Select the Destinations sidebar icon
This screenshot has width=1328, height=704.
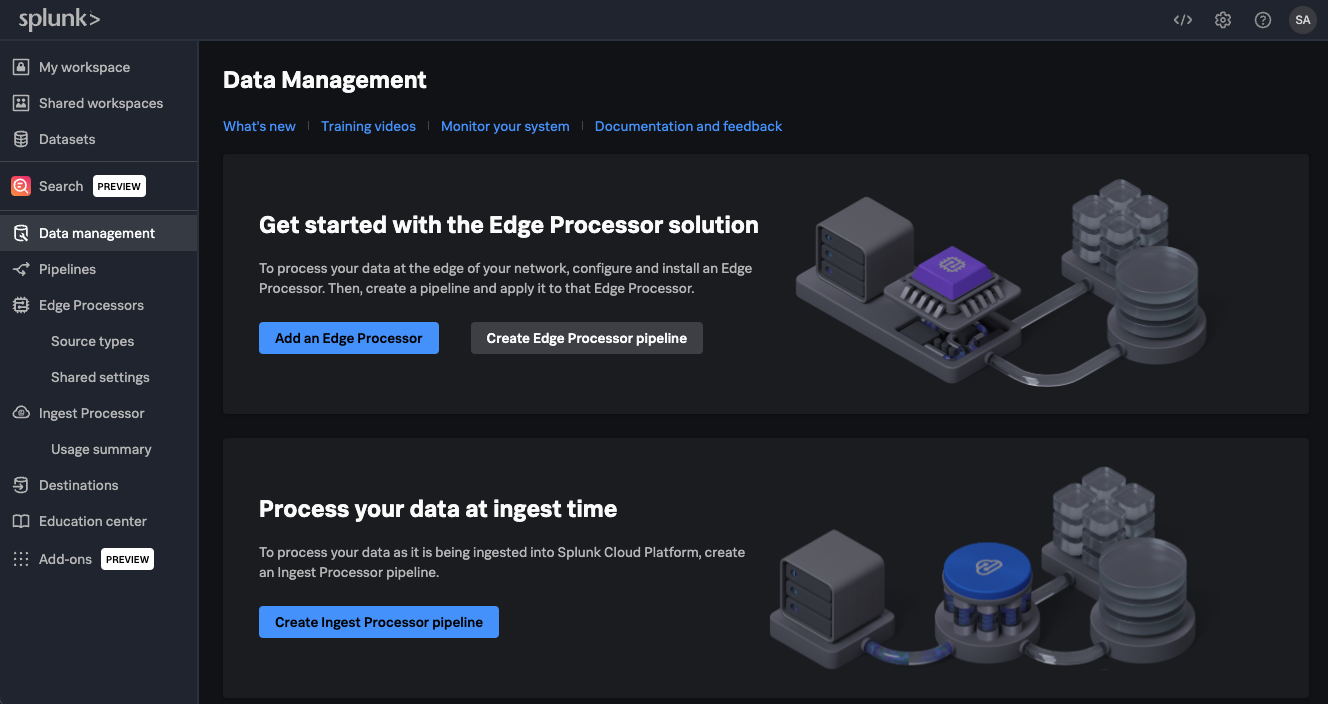[21, 485]
